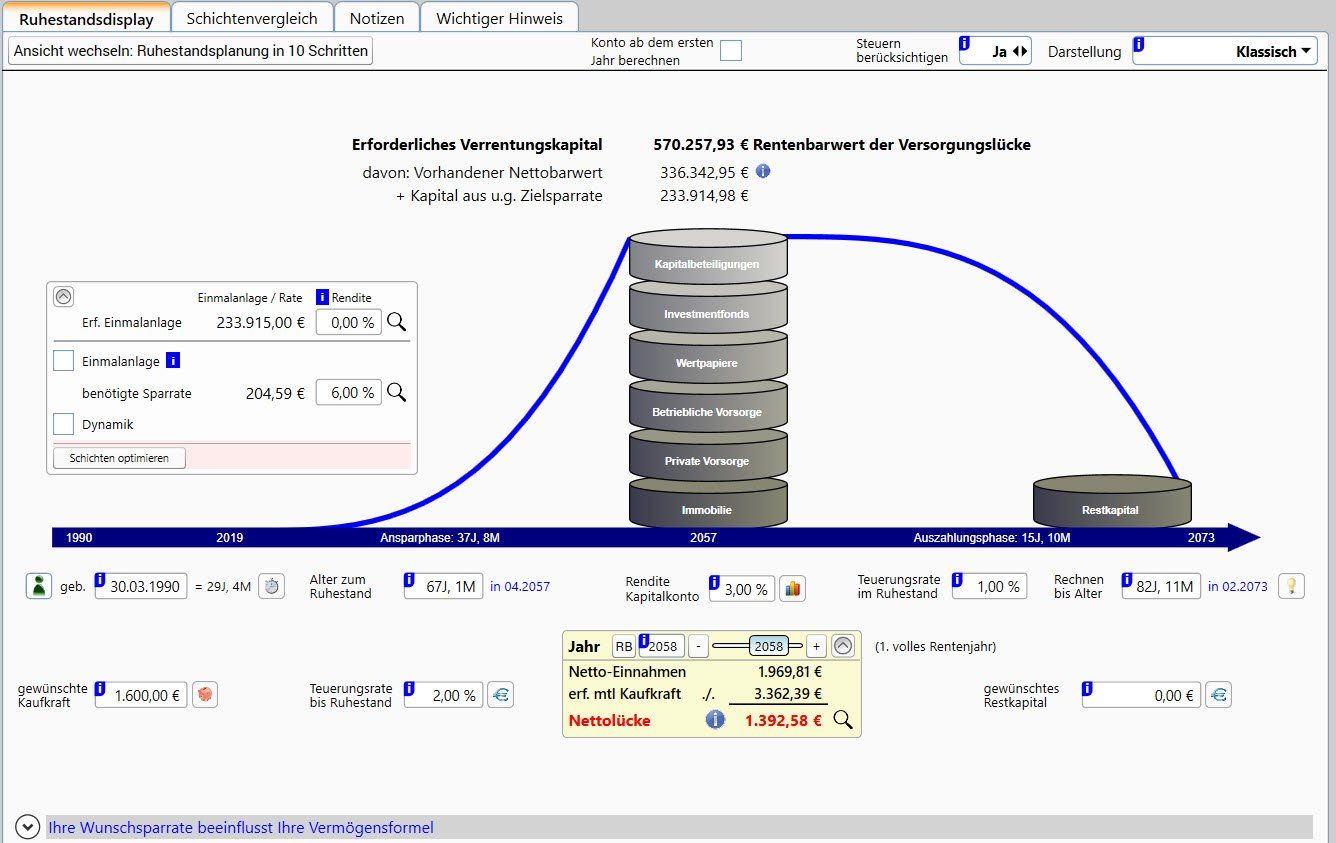1336x843 pixels.
Task: Click the magnifier in the Erf. Einmalanlage row
Action: coord(397,322)
